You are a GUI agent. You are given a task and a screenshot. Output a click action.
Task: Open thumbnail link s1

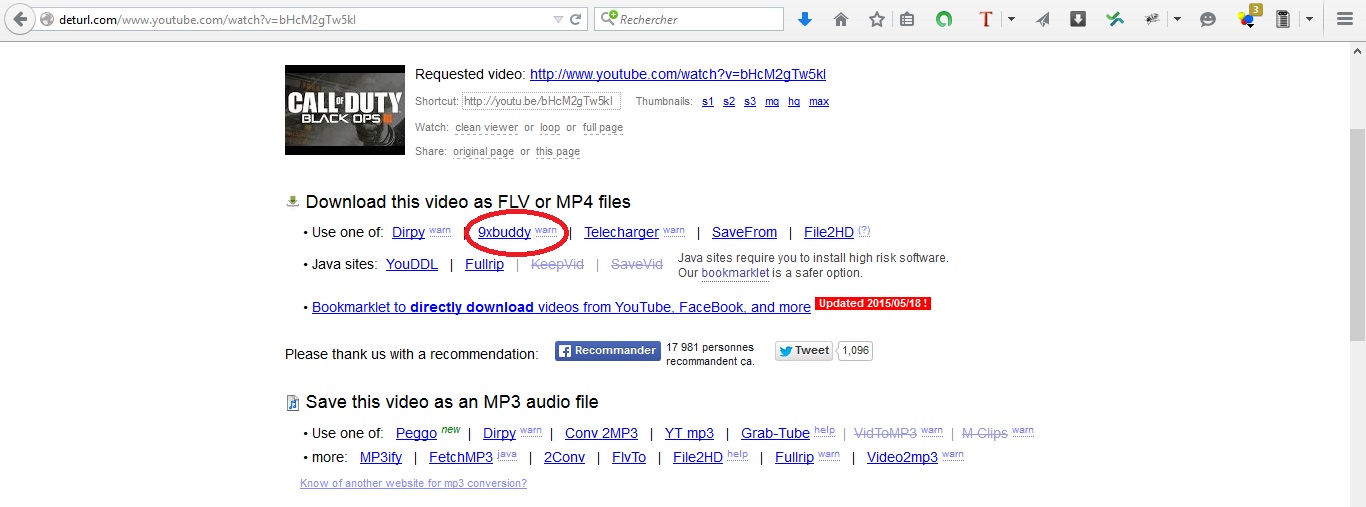pyautogui.click(x=708, y=101)
